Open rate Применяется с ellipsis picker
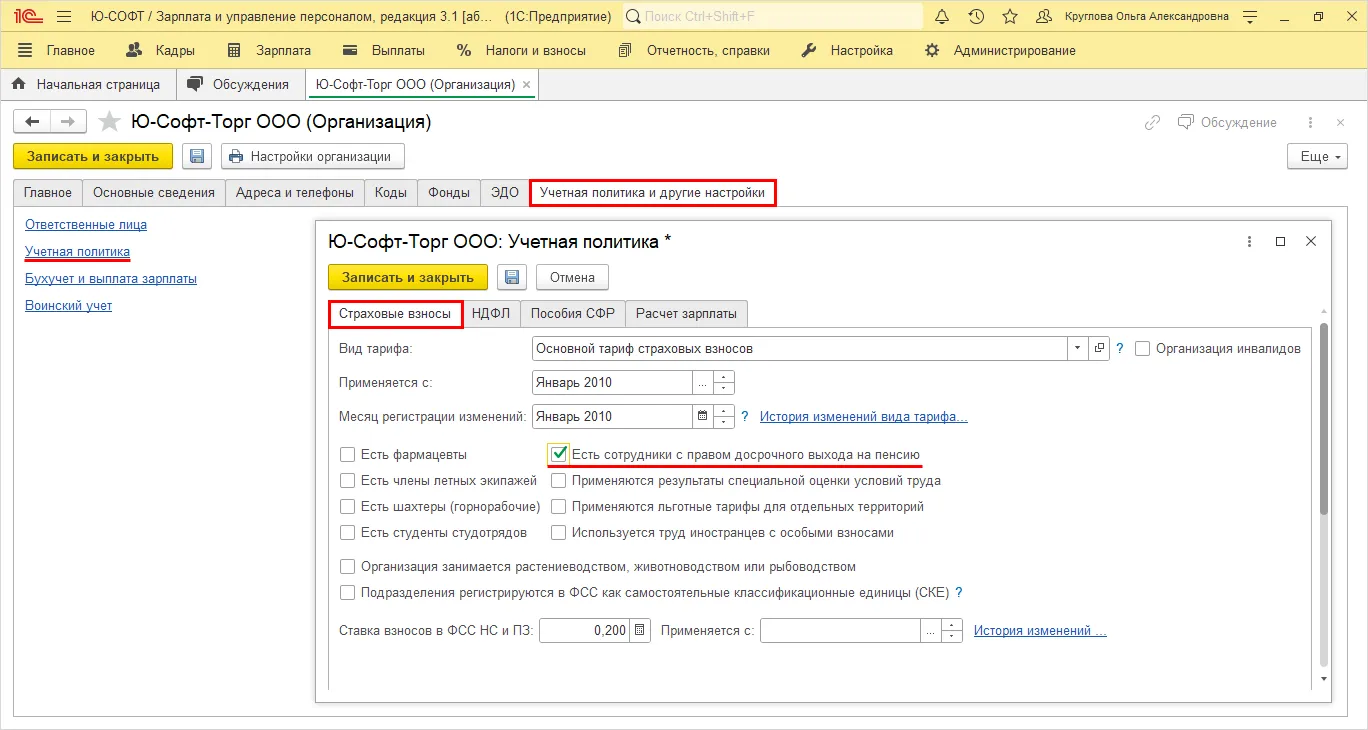Image resolution: width=1368 pixels, height=730 pixels. (x=931, y=631)
